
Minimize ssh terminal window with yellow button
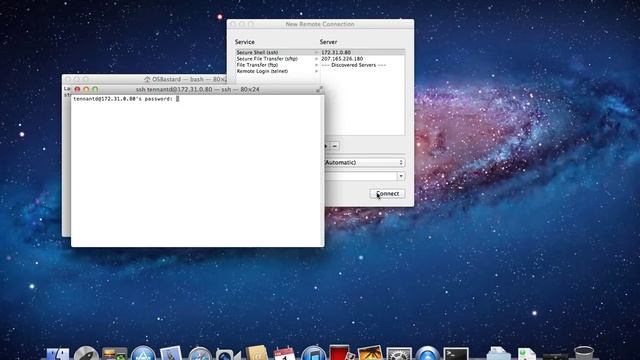coord(86,89)
